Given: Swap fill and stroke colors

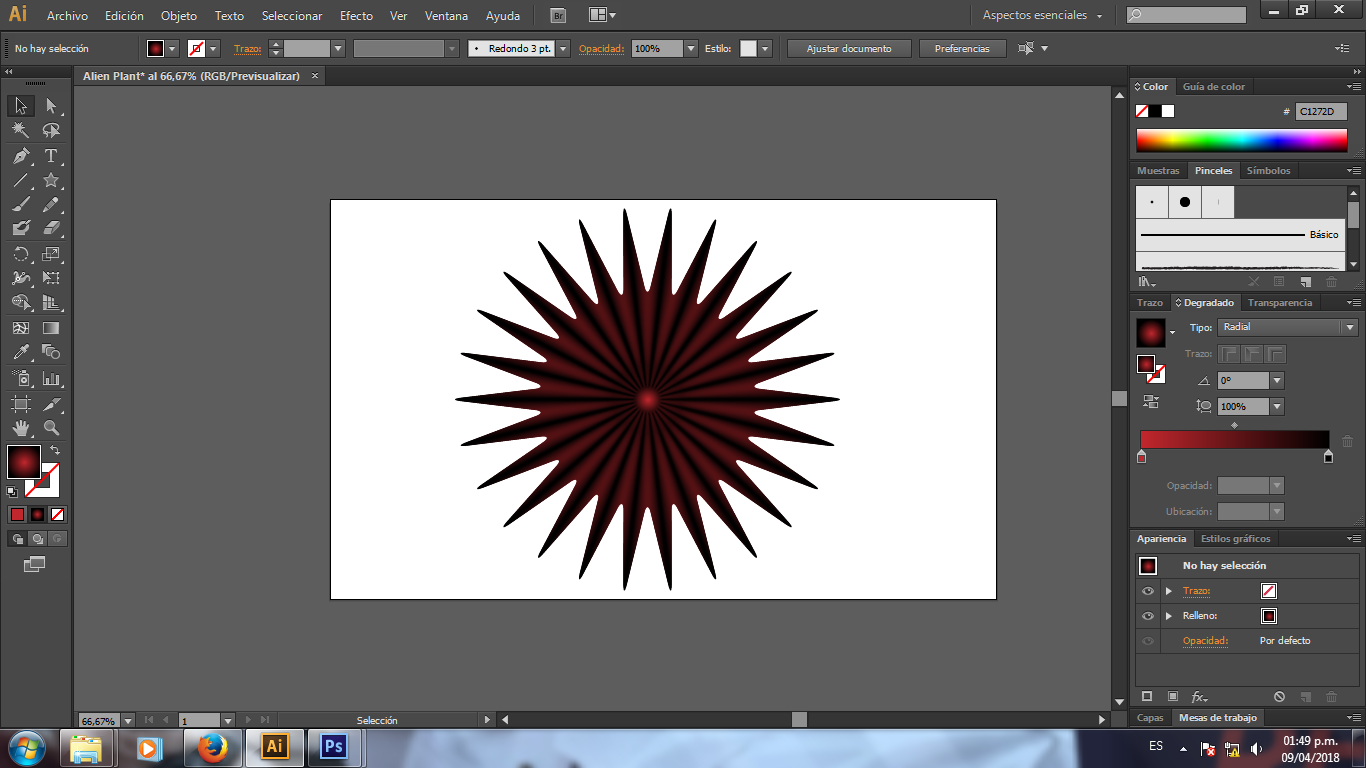Looking at the screenshot, I should (55, 451).
